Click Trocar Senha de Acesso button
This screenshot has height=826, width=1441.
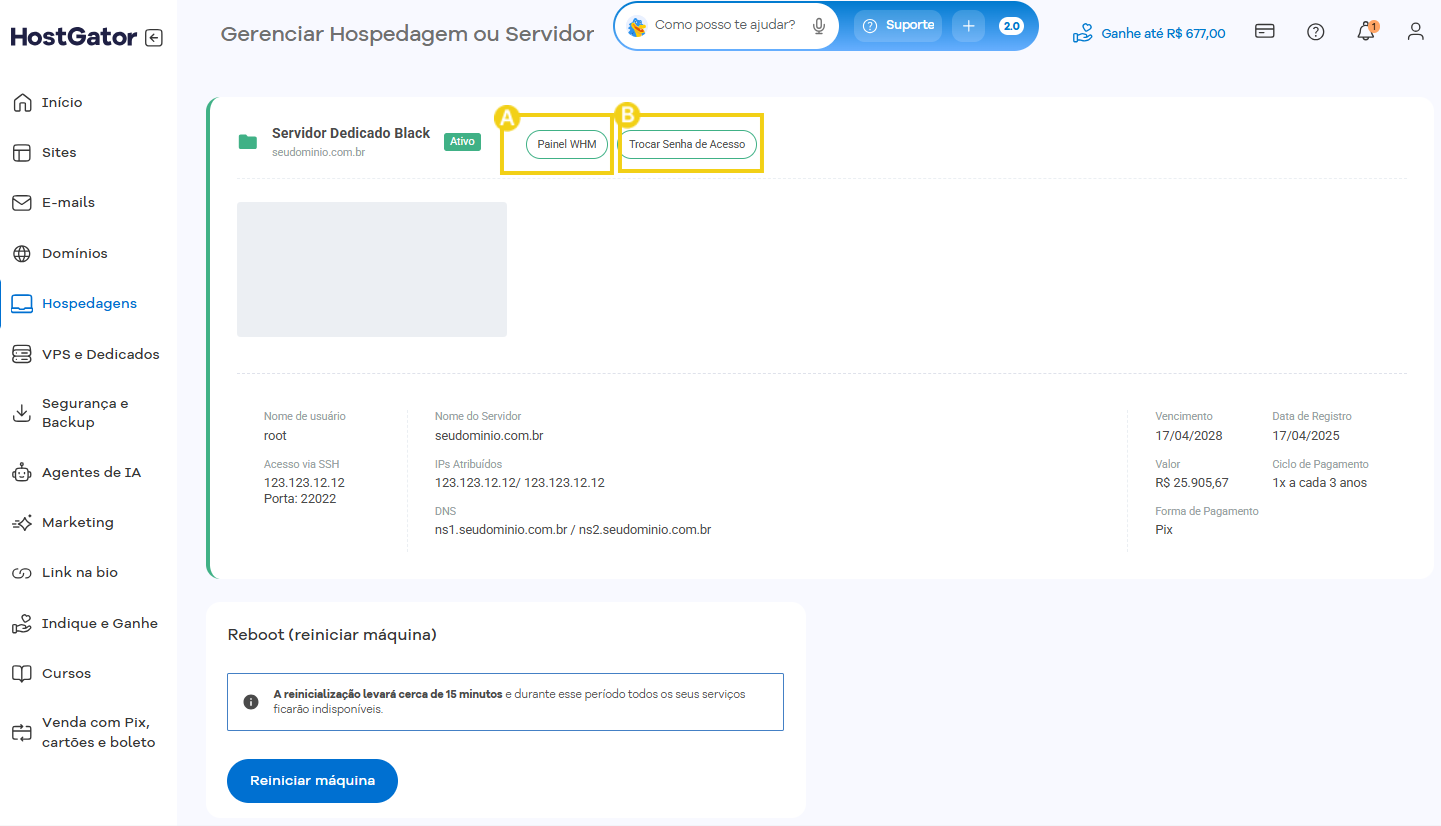point(687,144)
